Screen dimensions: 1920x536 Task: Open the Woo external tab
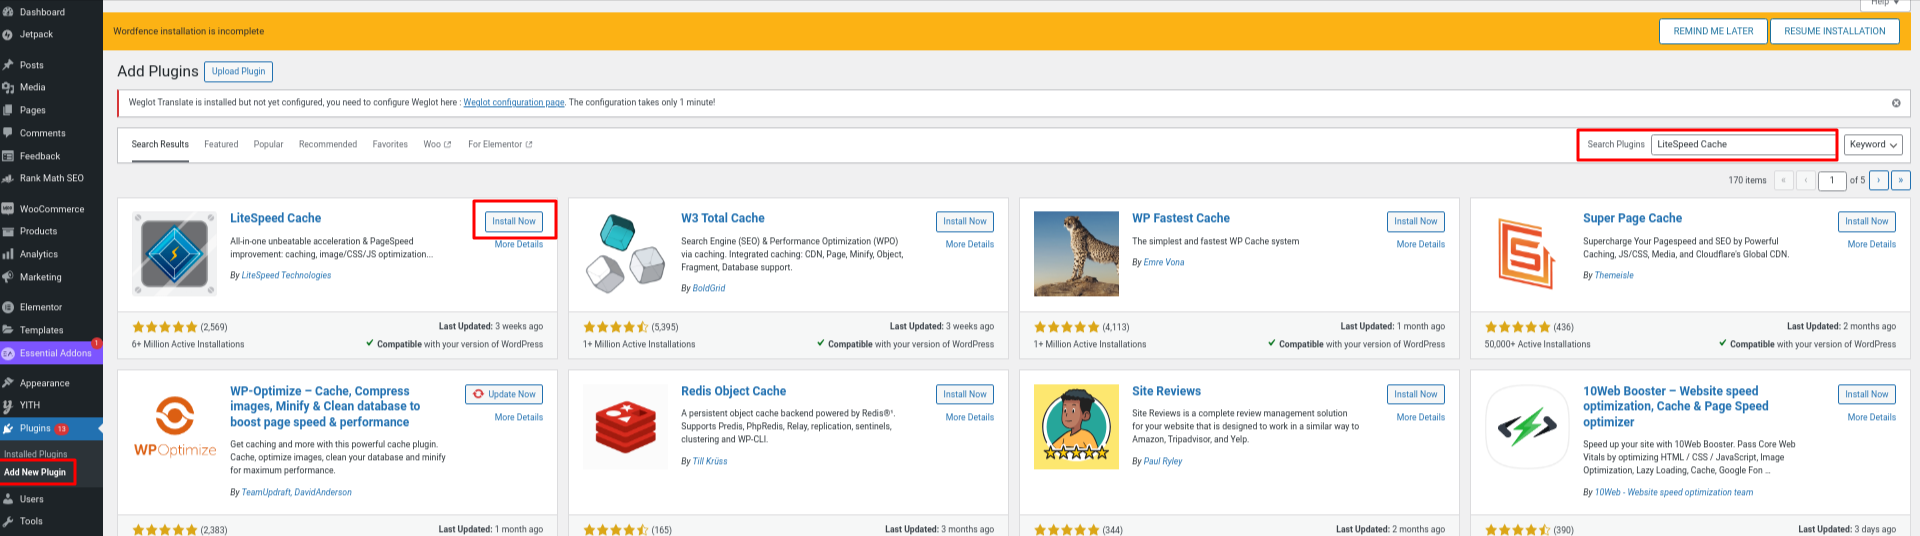437,144
